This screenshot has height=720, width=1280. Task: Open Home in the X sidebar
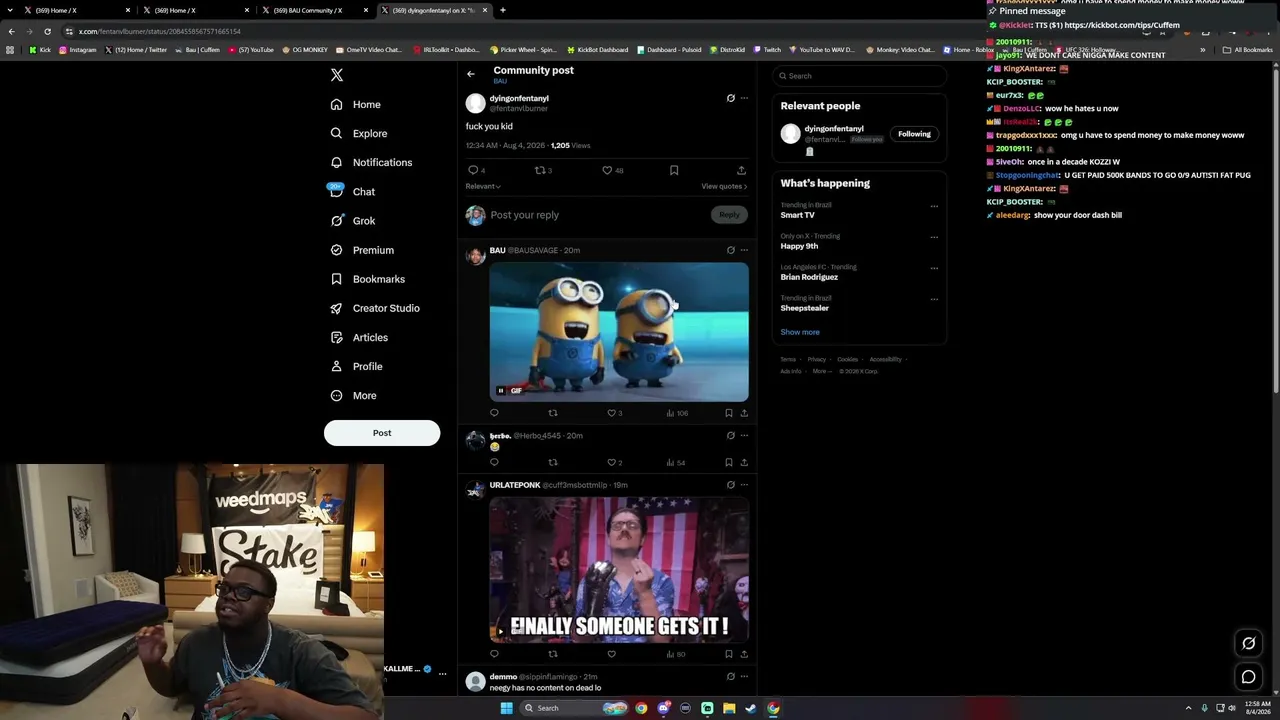tap(356, 104)
